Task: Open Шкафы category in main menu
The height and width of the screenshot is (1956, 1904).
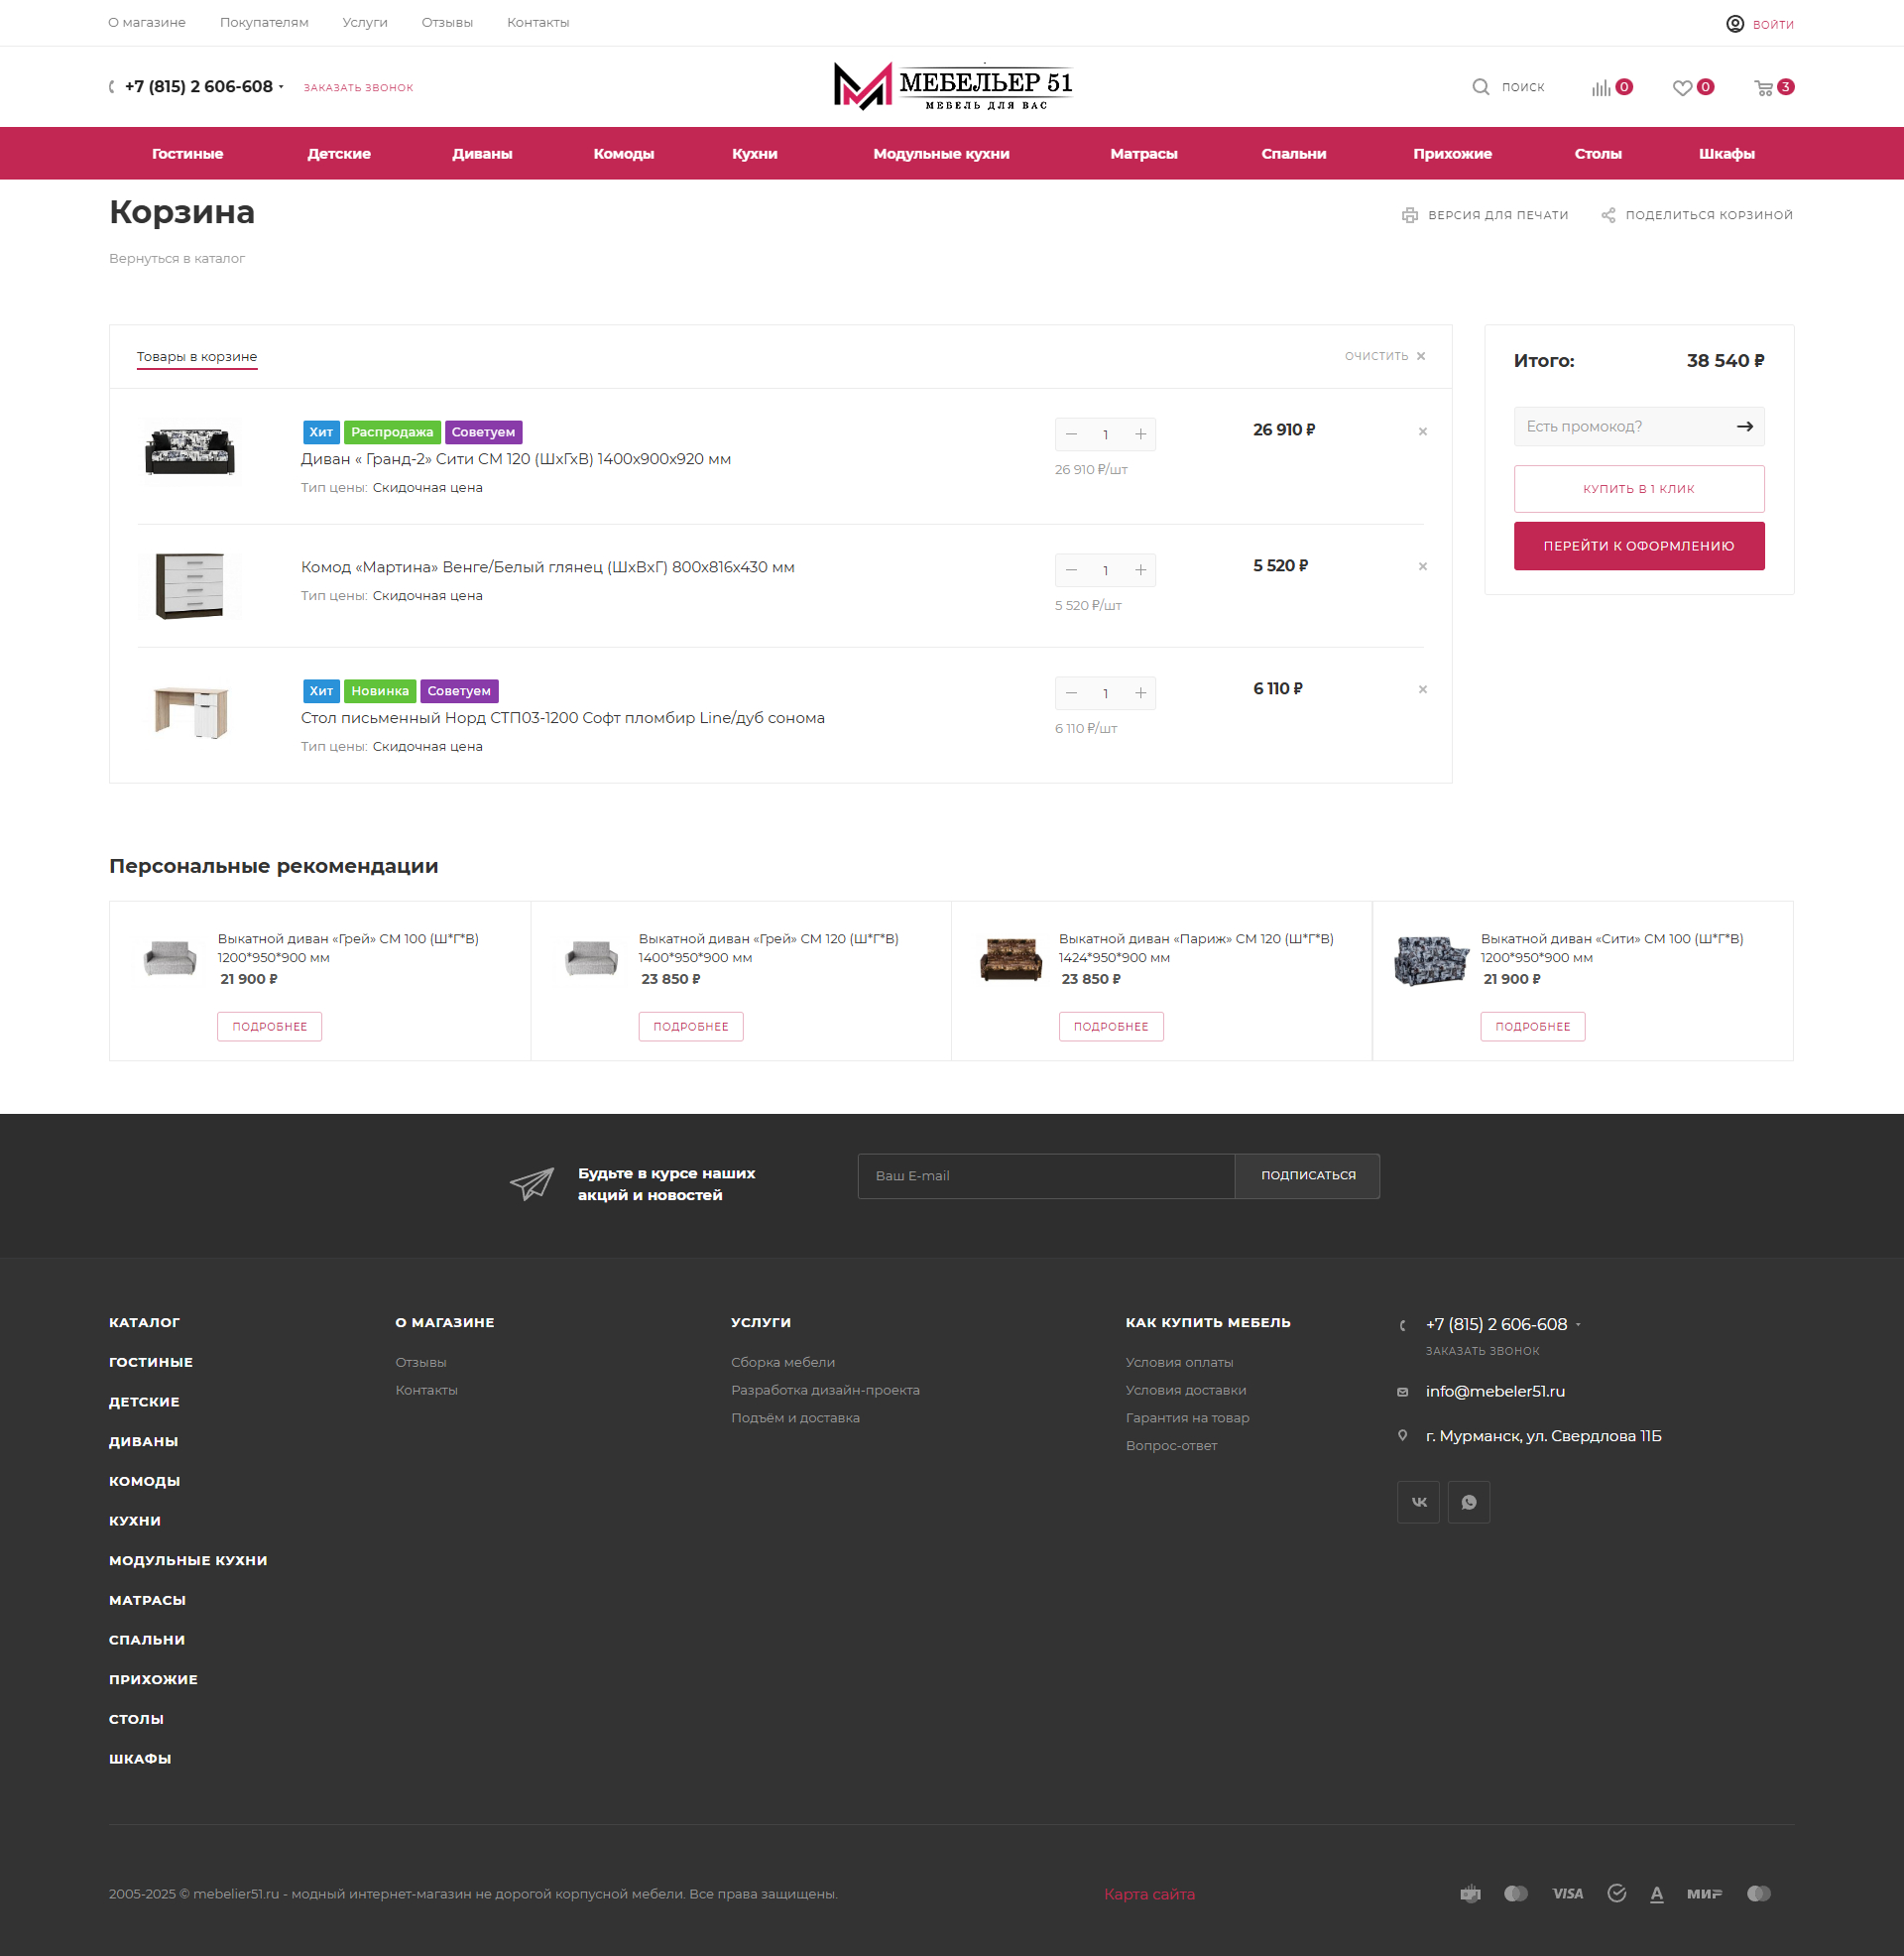Action: coord(1726,154)
